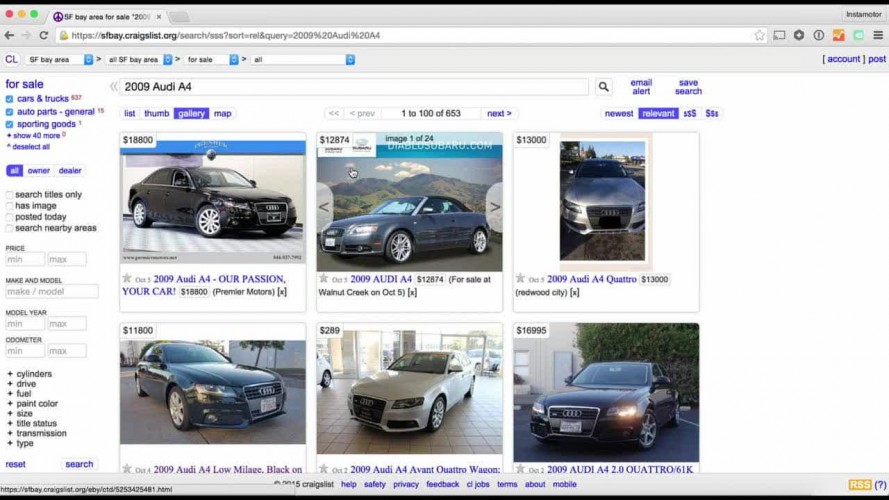Reset the sidebar filters
This screenshot has width=889, height=500.
coord(15,464)
